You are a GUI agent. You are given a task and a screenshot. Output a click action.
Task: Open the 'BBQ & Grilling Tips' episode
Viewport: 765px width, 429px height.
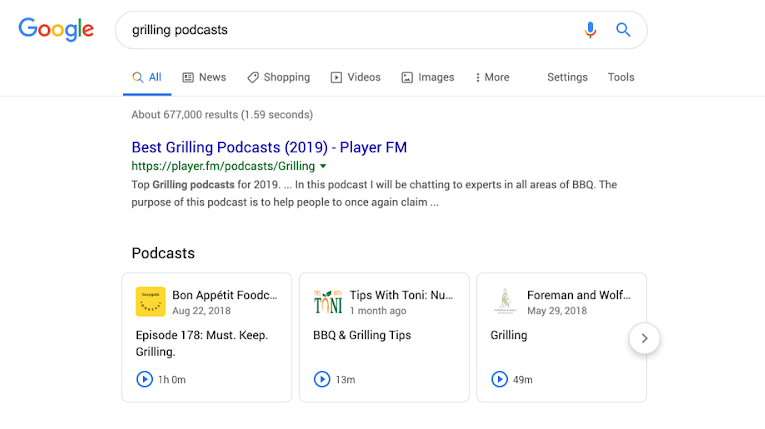click(362, 335)
